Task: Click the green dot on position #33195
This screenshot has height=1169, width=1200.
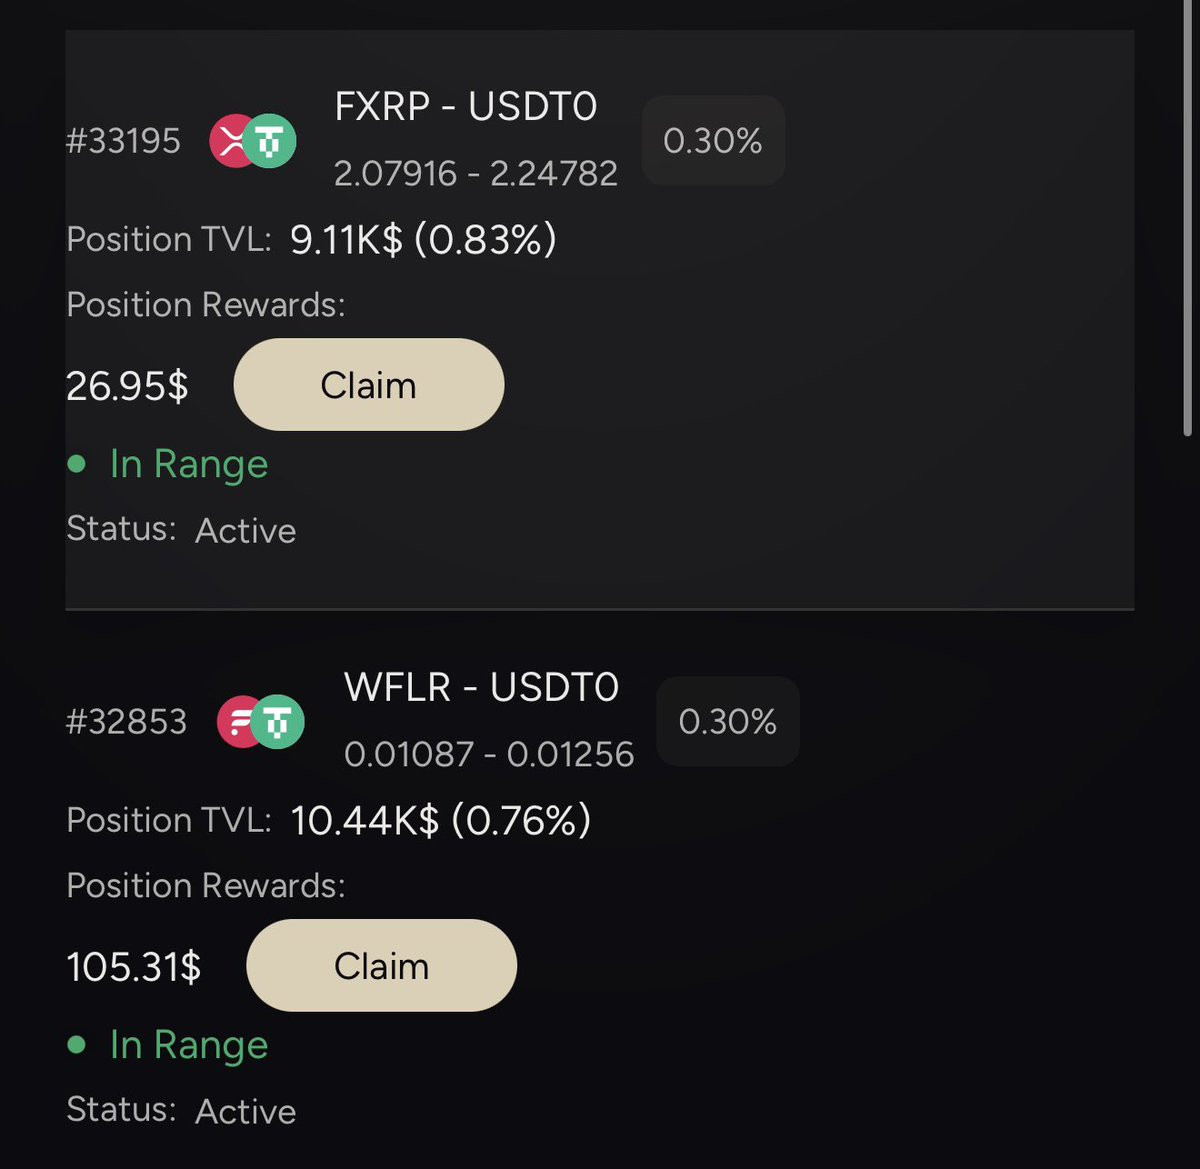Action: pyautogui.click(x=77, y=464)
